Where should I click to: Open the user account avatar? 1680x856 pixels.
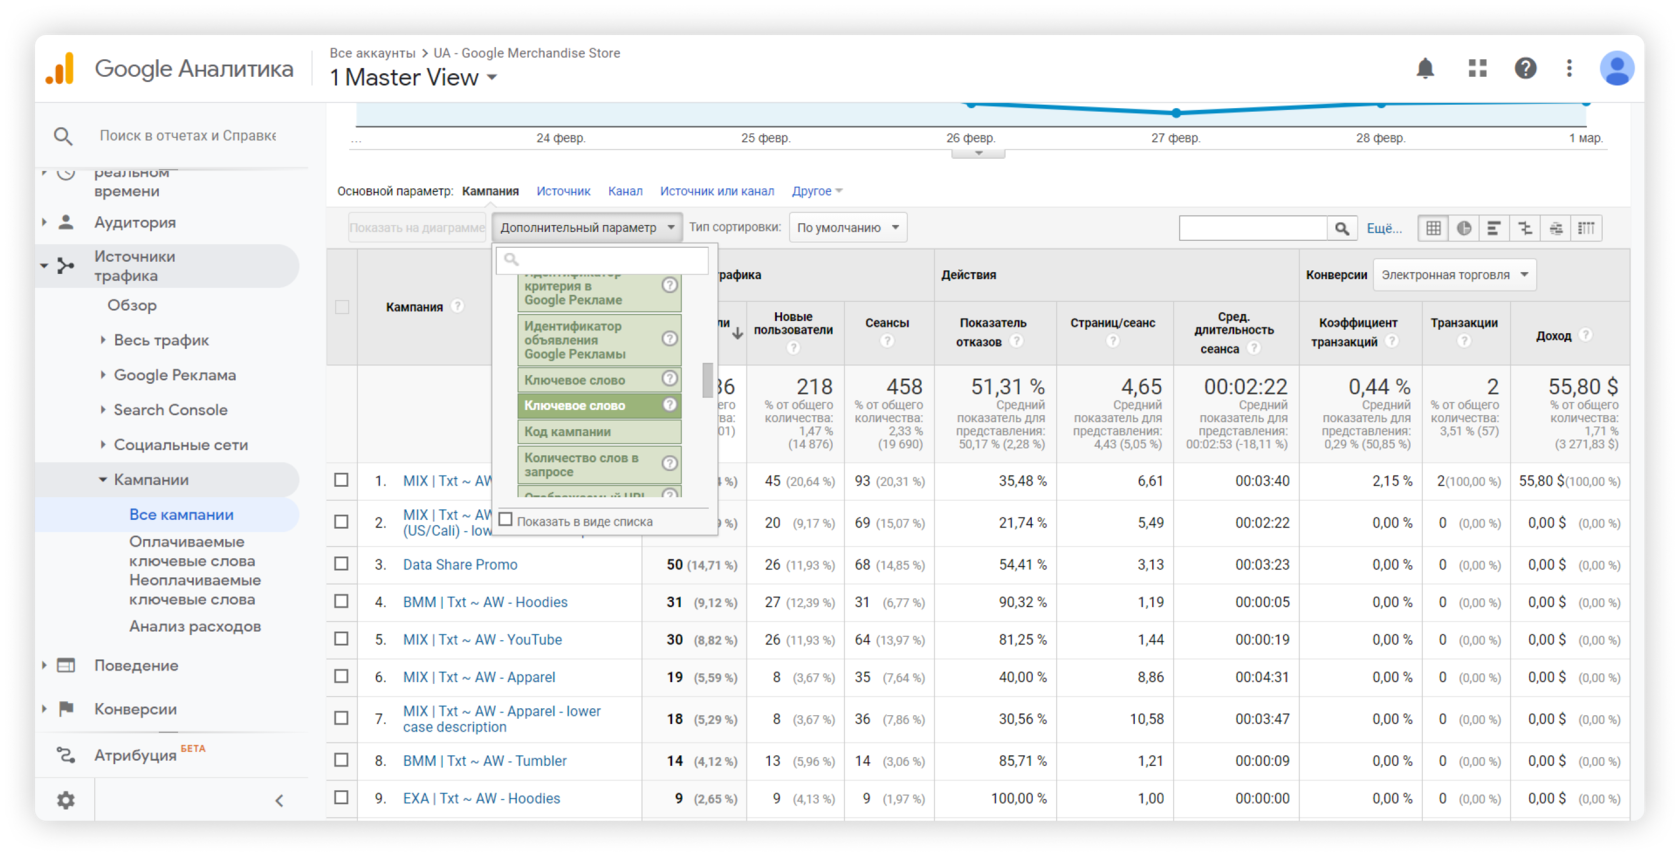pos(1616,68)
